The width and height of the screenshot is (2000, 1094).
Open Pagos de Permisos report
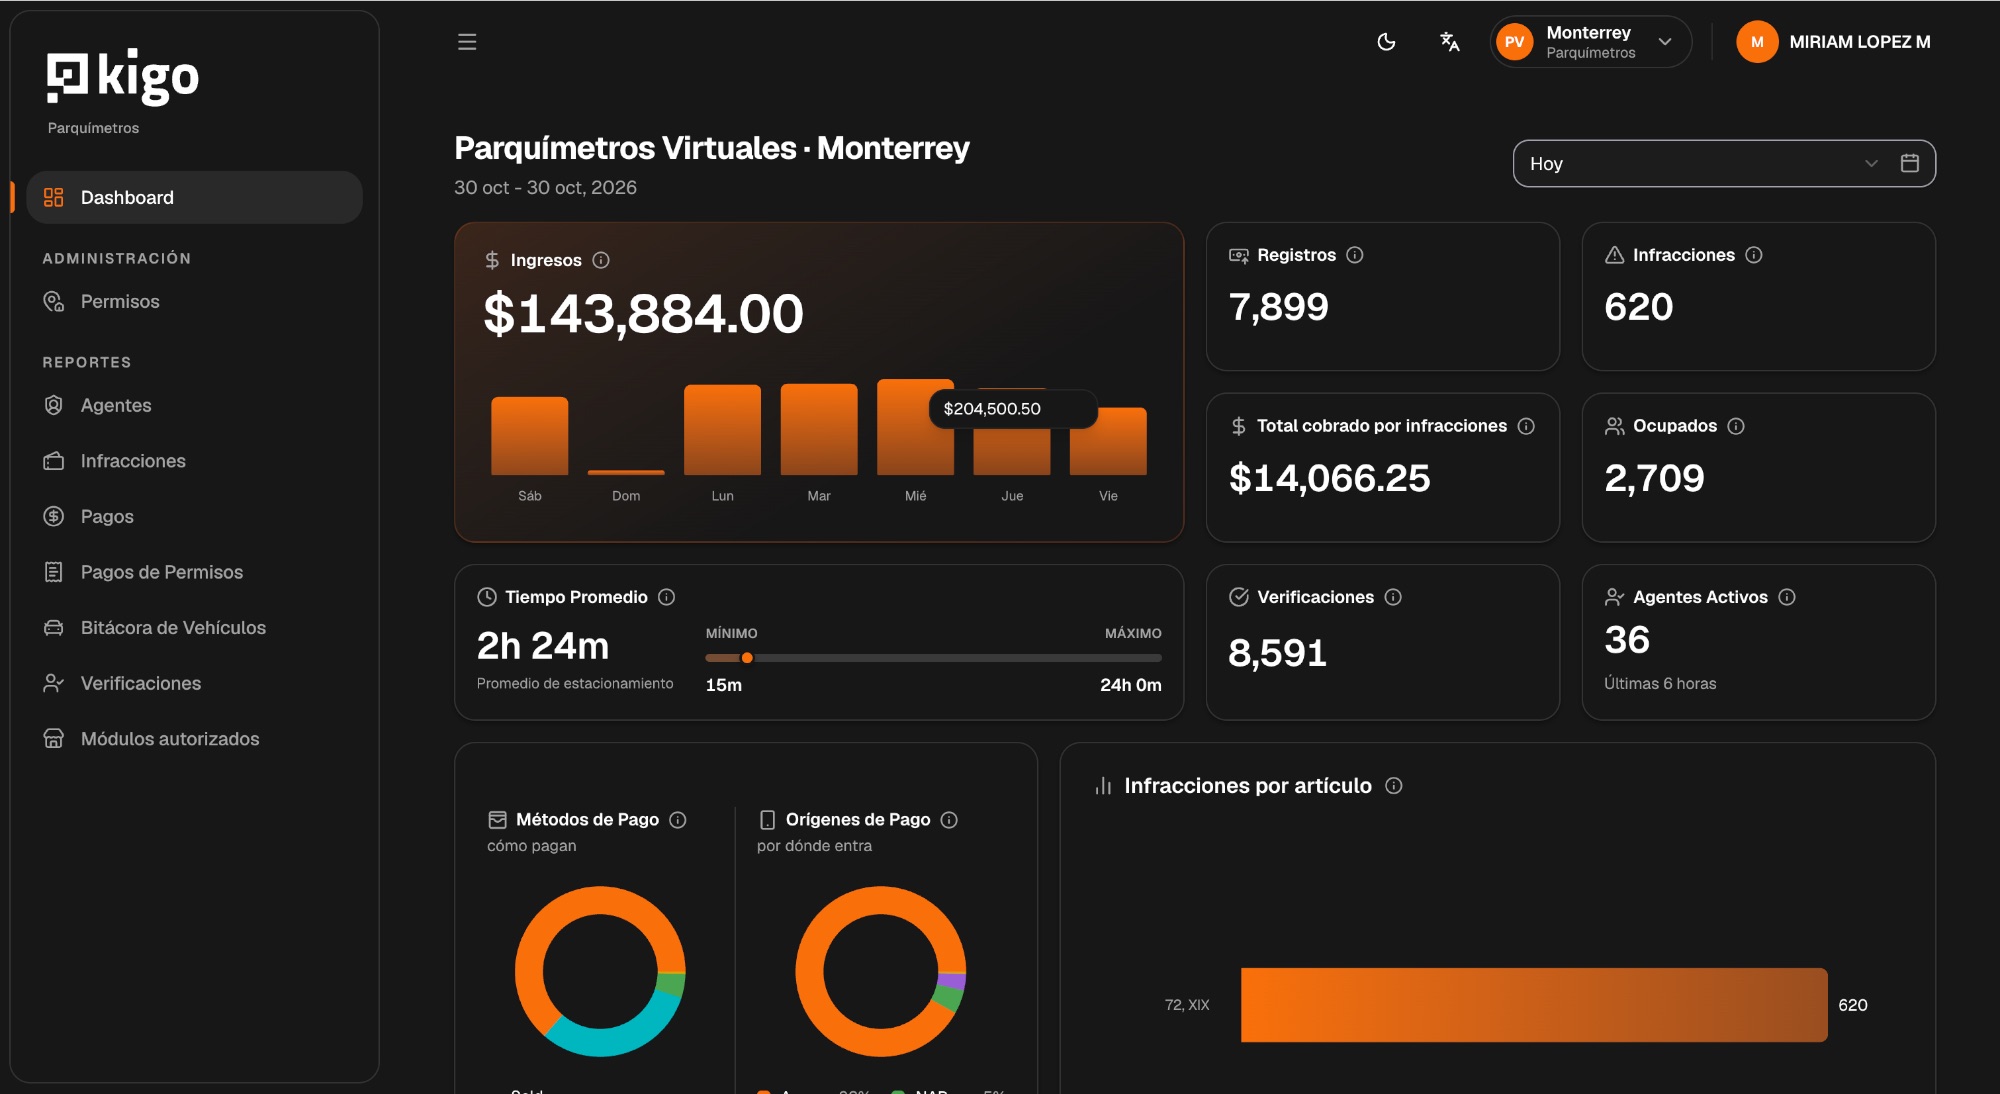[x=194, y=572]
